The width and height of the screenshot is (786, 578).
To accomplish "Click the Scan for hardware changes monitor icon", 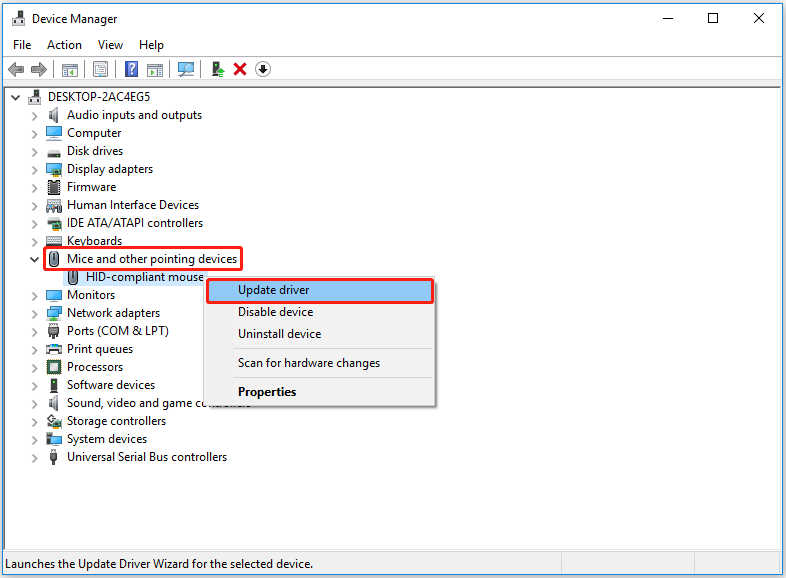I will (x=185, y=69).
